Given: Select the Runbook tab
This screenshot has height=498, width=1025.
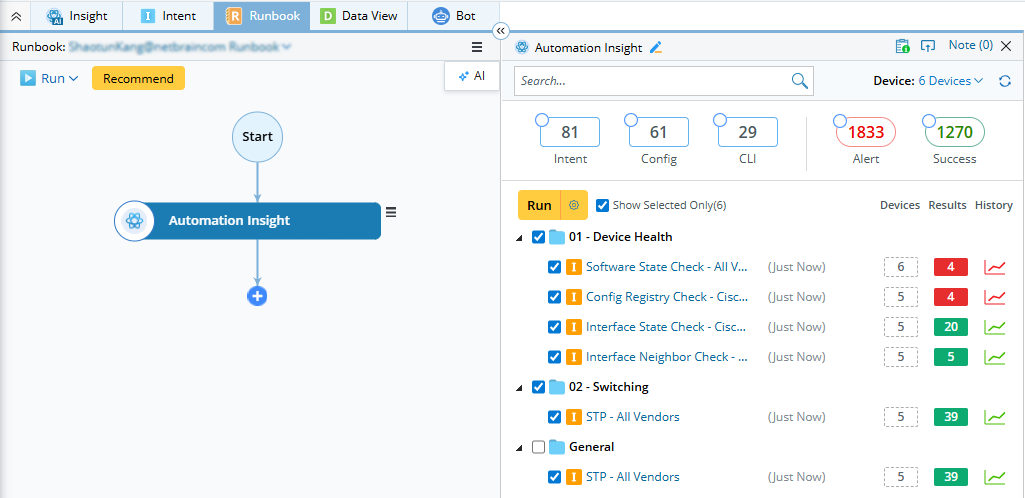Looking at the screenshot, I should [x=261, y=16].
